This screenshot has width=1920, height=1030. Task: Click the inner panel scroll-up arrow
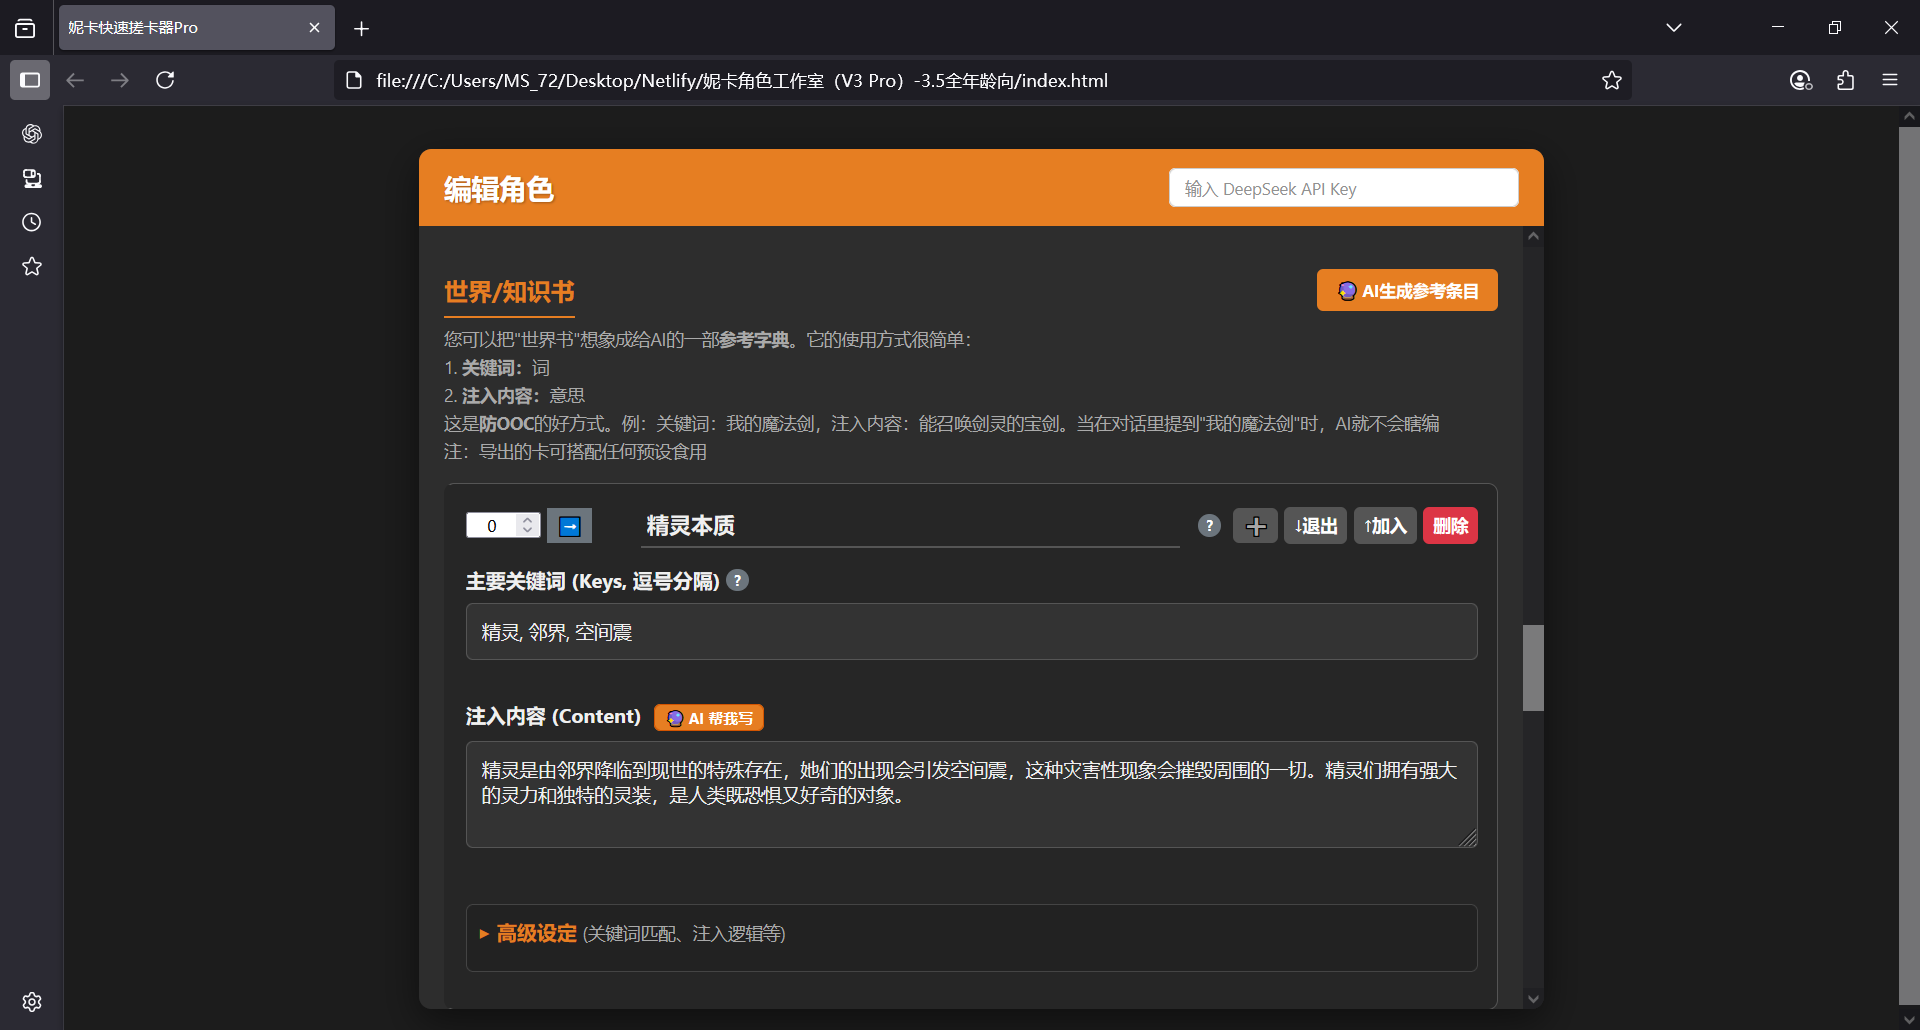tap(1533, 237)
